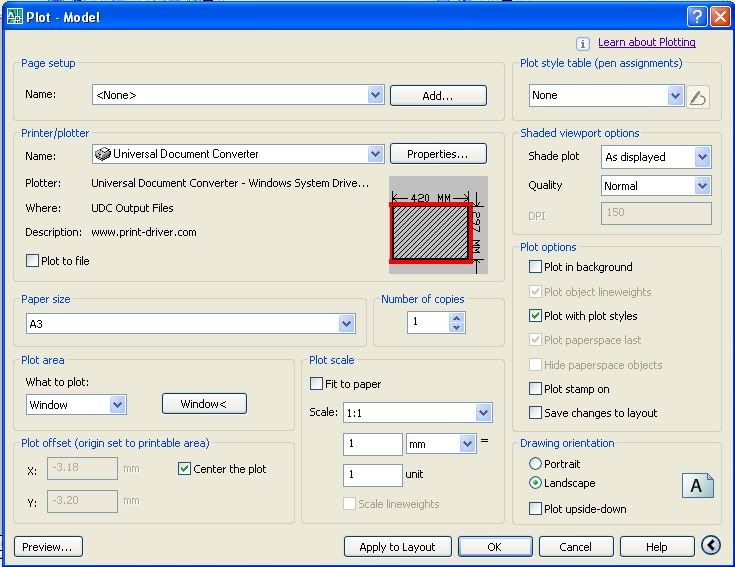Toggle Plot in background option
The height and width of the screenshot is (567, 735).
click(x=535, y=267)
